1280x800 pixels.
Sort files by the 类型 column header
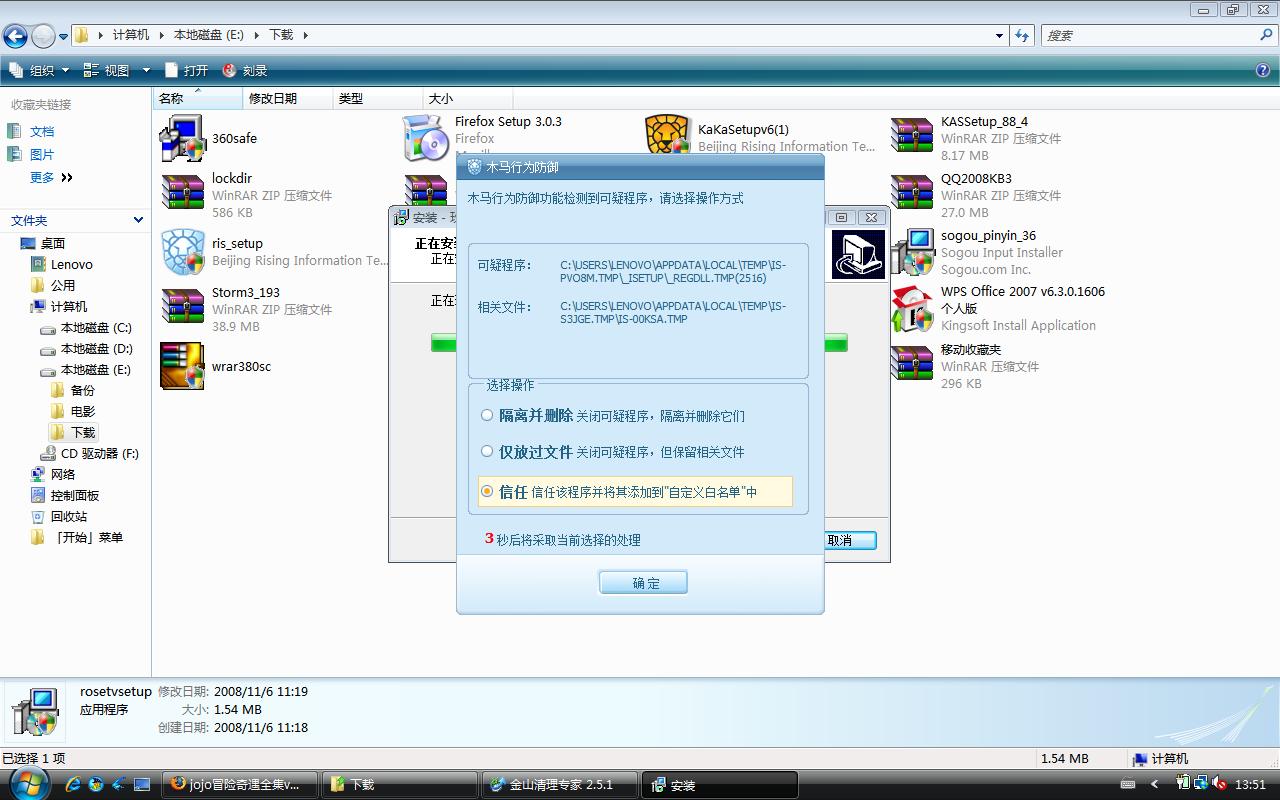(378, 98)
